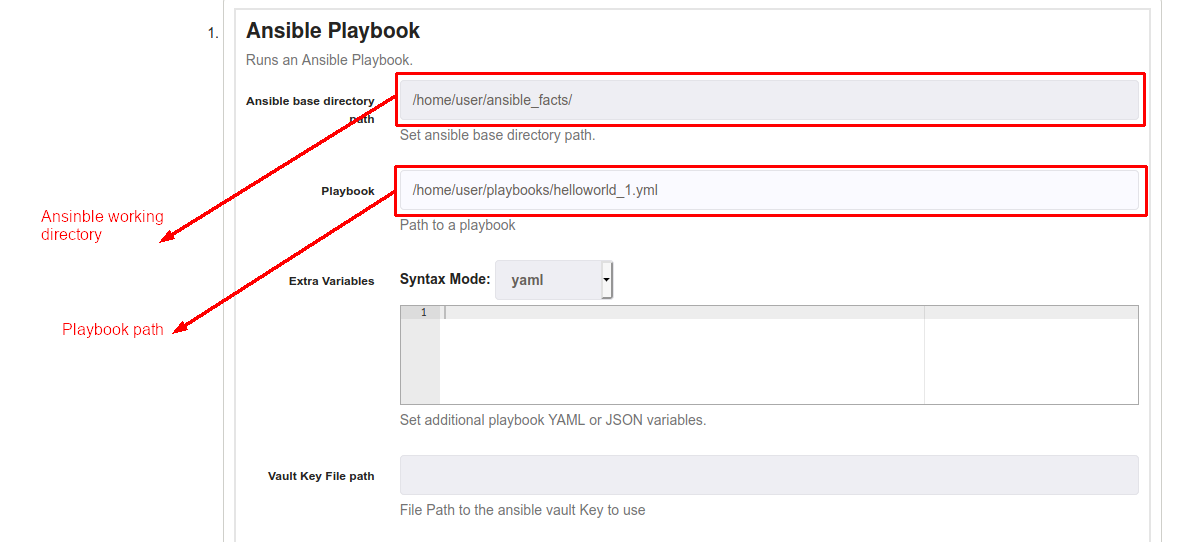Image resolution: width=1181 pixels, height=542 pixels.
Task: Click line number 1 in editor gutter
Action: click(423, 312)
